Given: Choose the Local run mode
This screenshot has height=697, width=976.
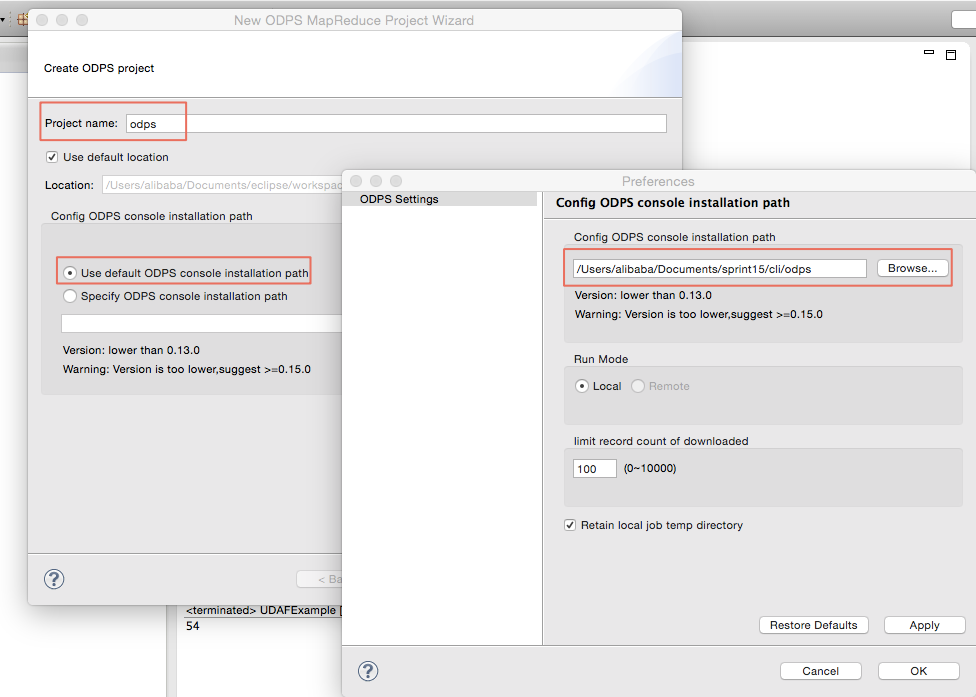Looking at the screenshot, I should [582, 386].
